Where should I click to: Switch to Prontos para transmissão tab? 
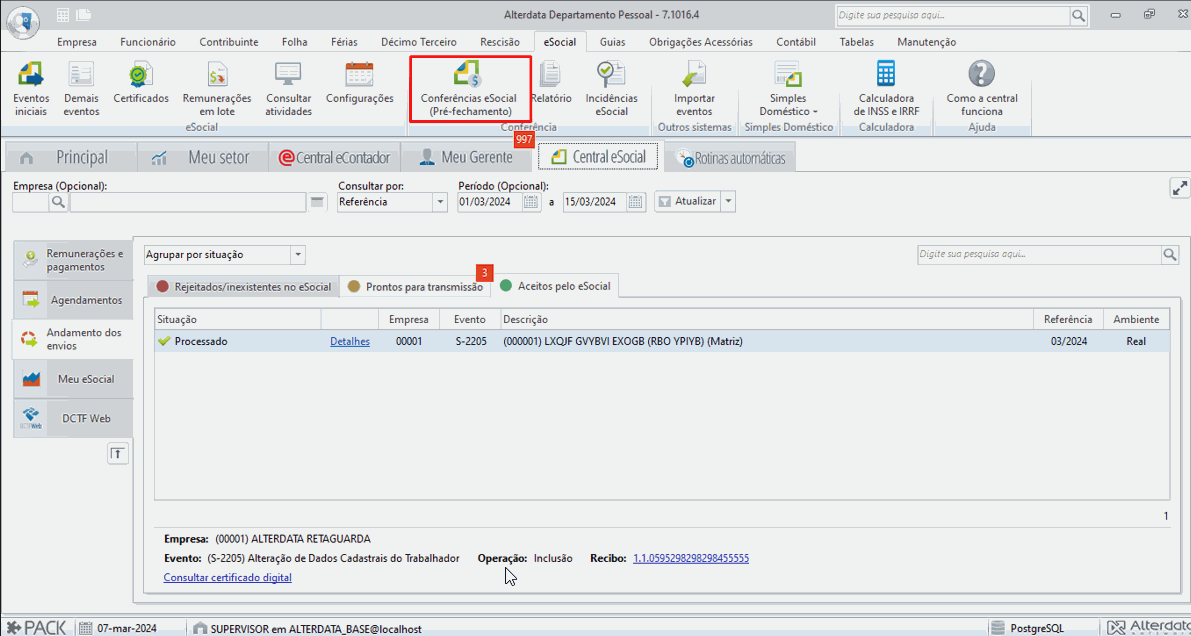click(x=415, y=286)
